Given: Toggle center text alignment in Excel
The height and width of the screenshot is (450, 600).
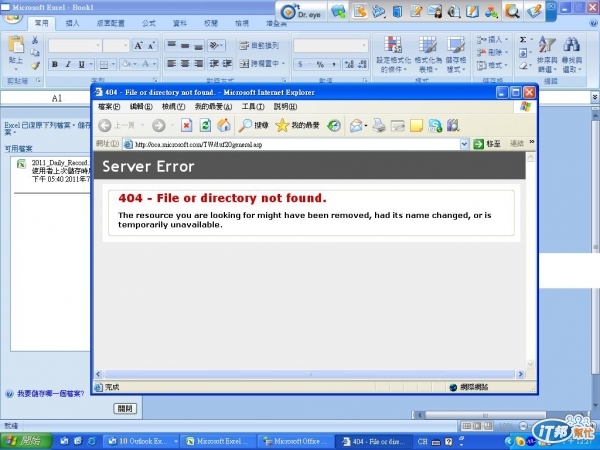Looking at the screenshot, I should click(x=185, y=64).
